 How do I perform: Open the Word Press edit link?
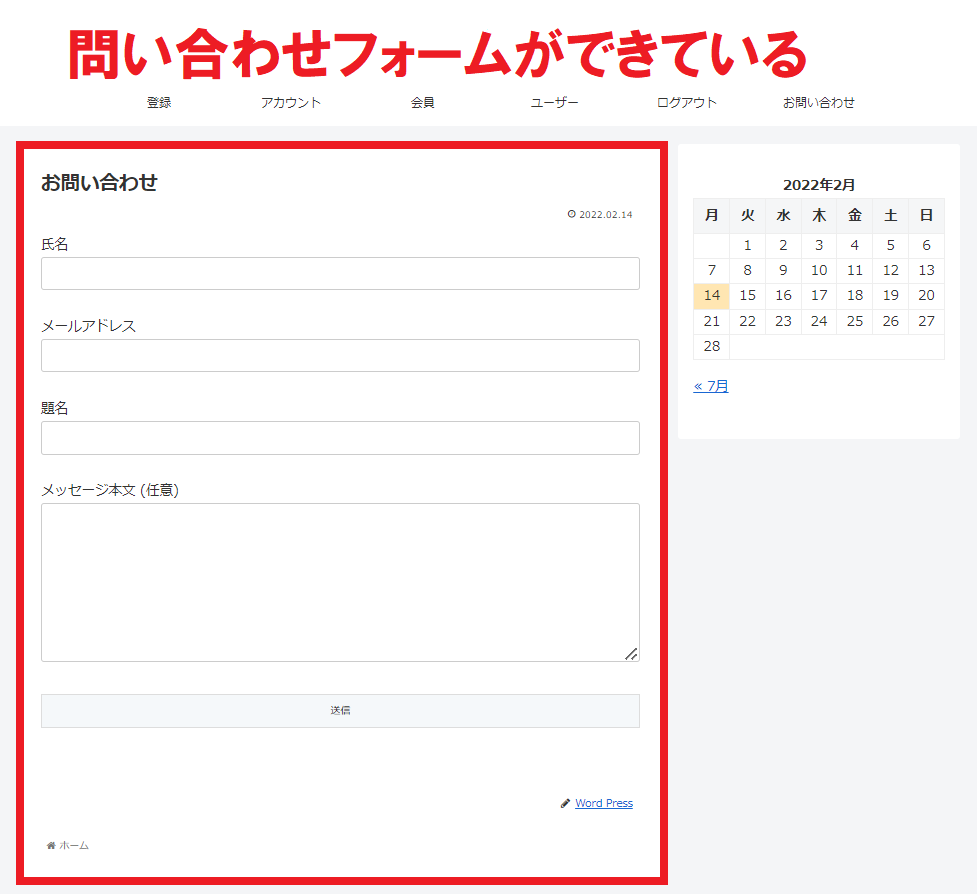604,803
